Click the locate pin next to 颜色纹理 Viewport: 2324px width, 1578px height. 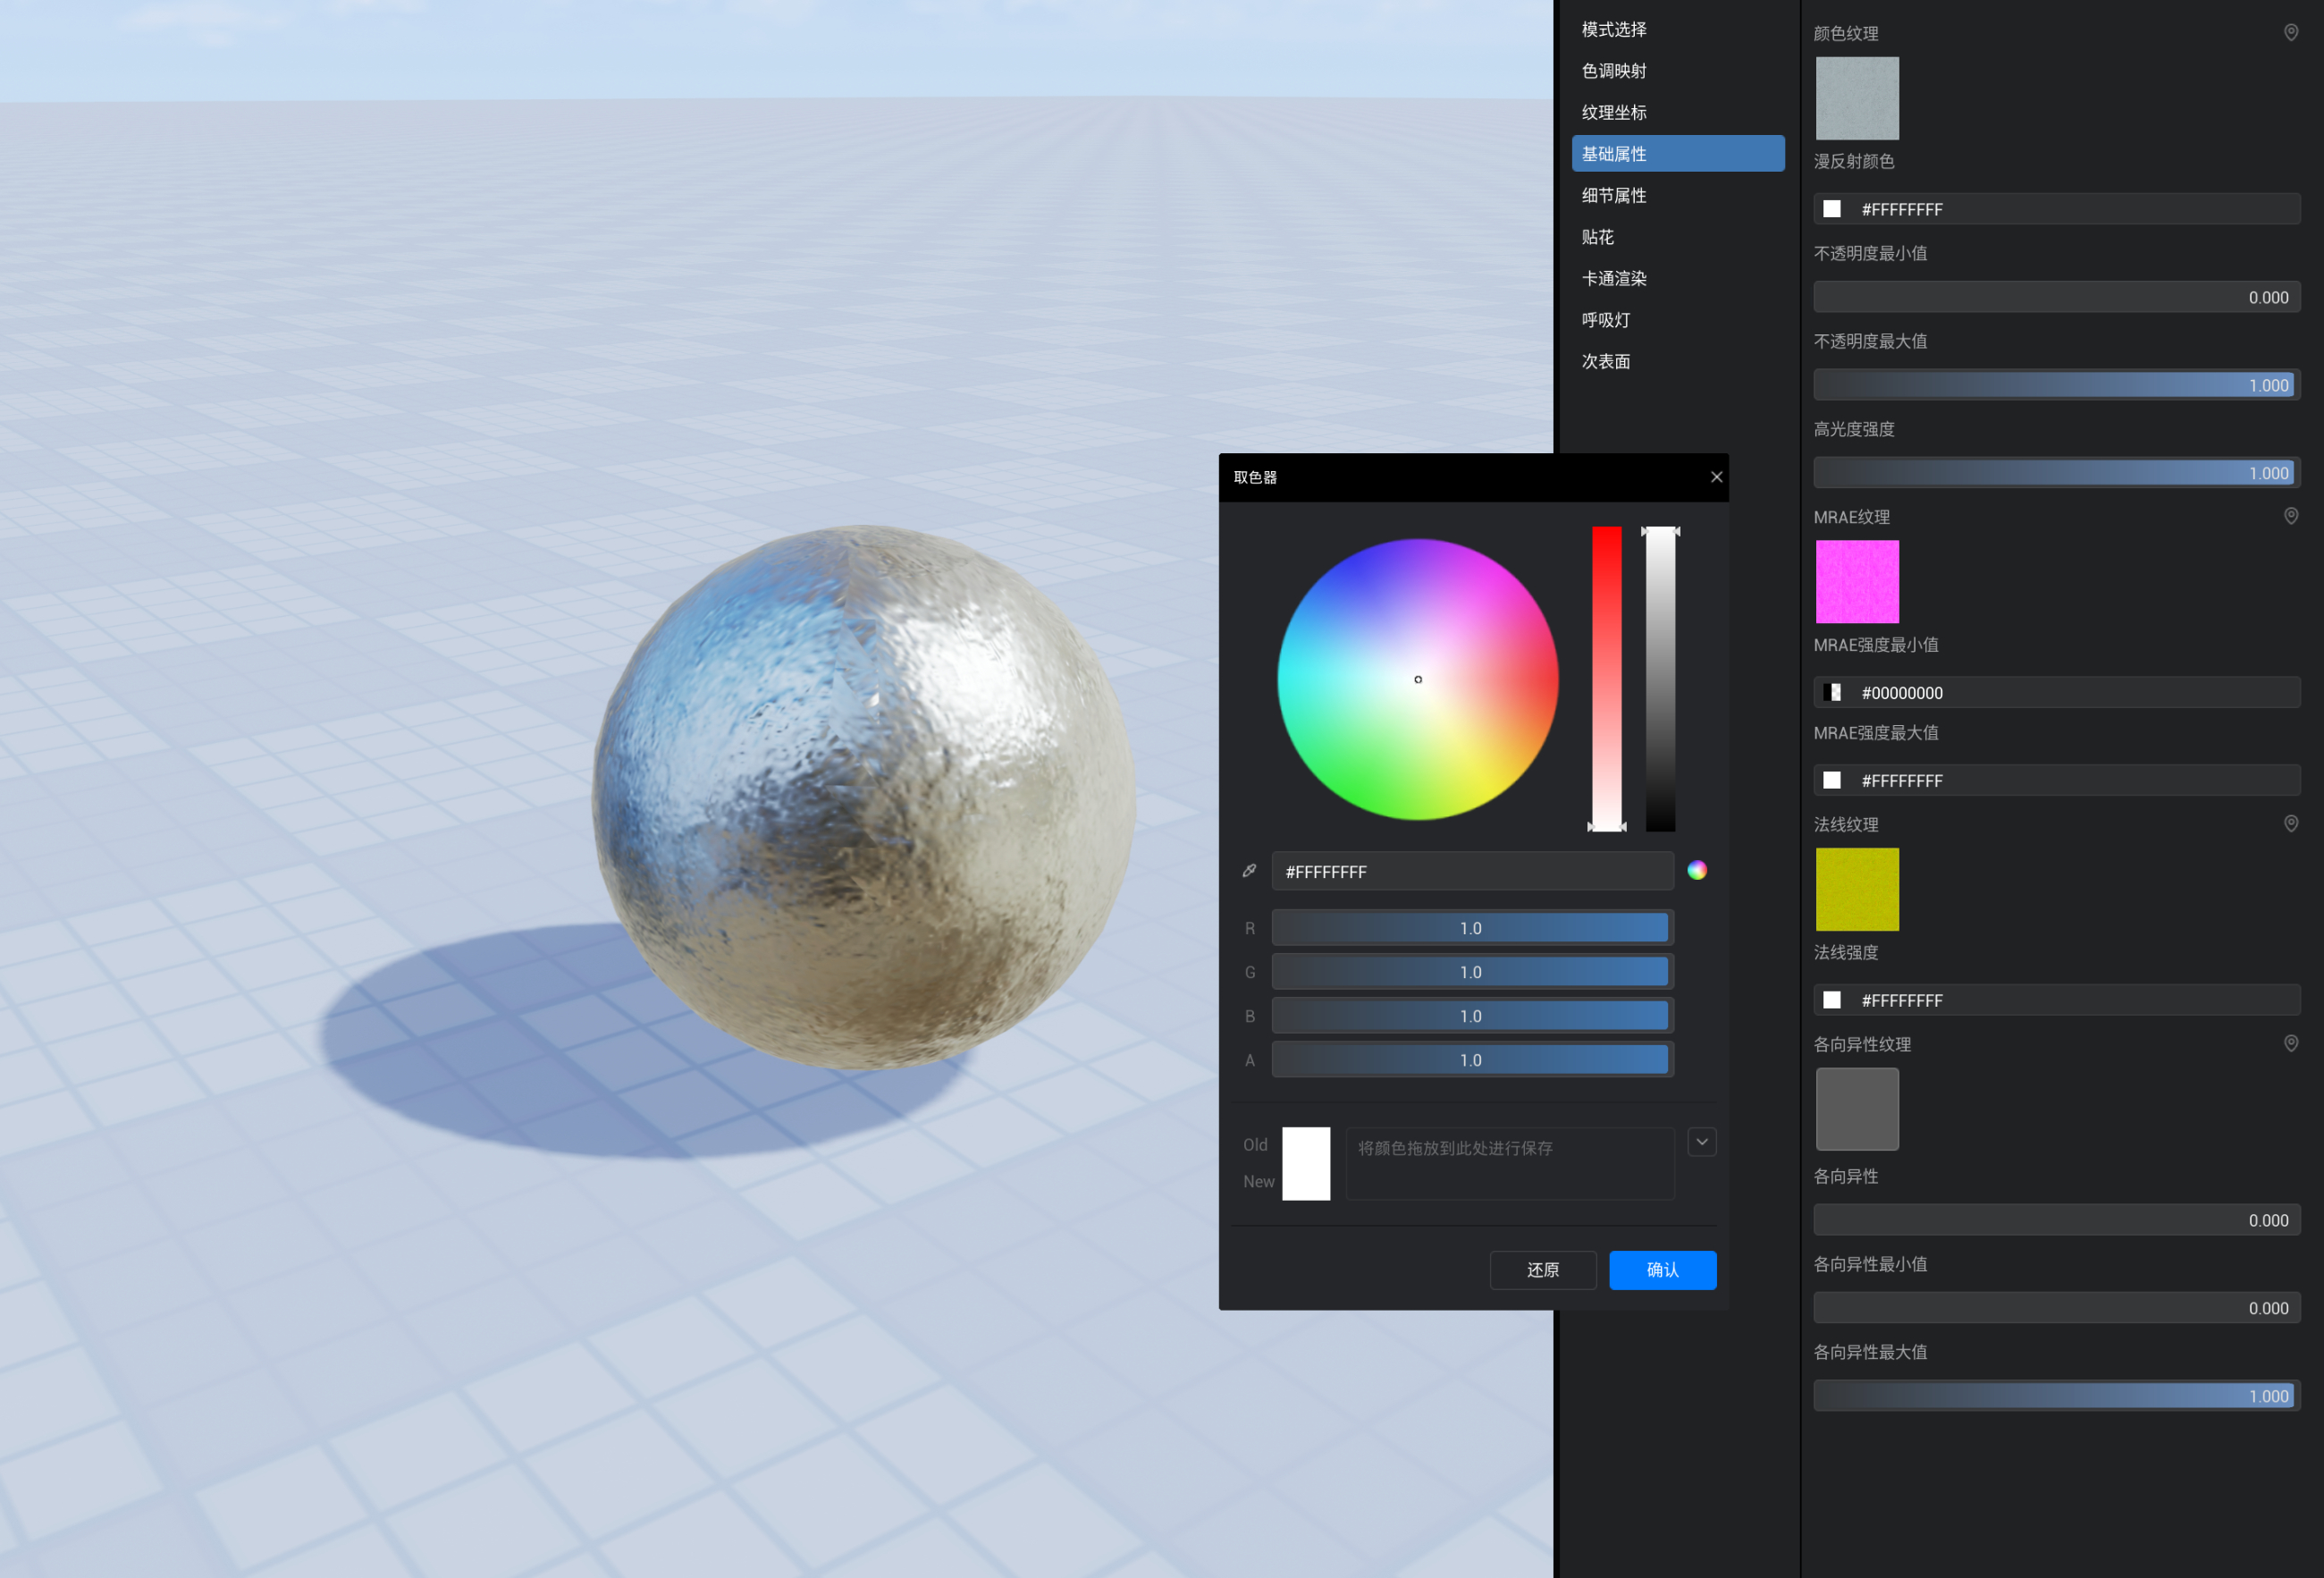(x=2291, y=33)
